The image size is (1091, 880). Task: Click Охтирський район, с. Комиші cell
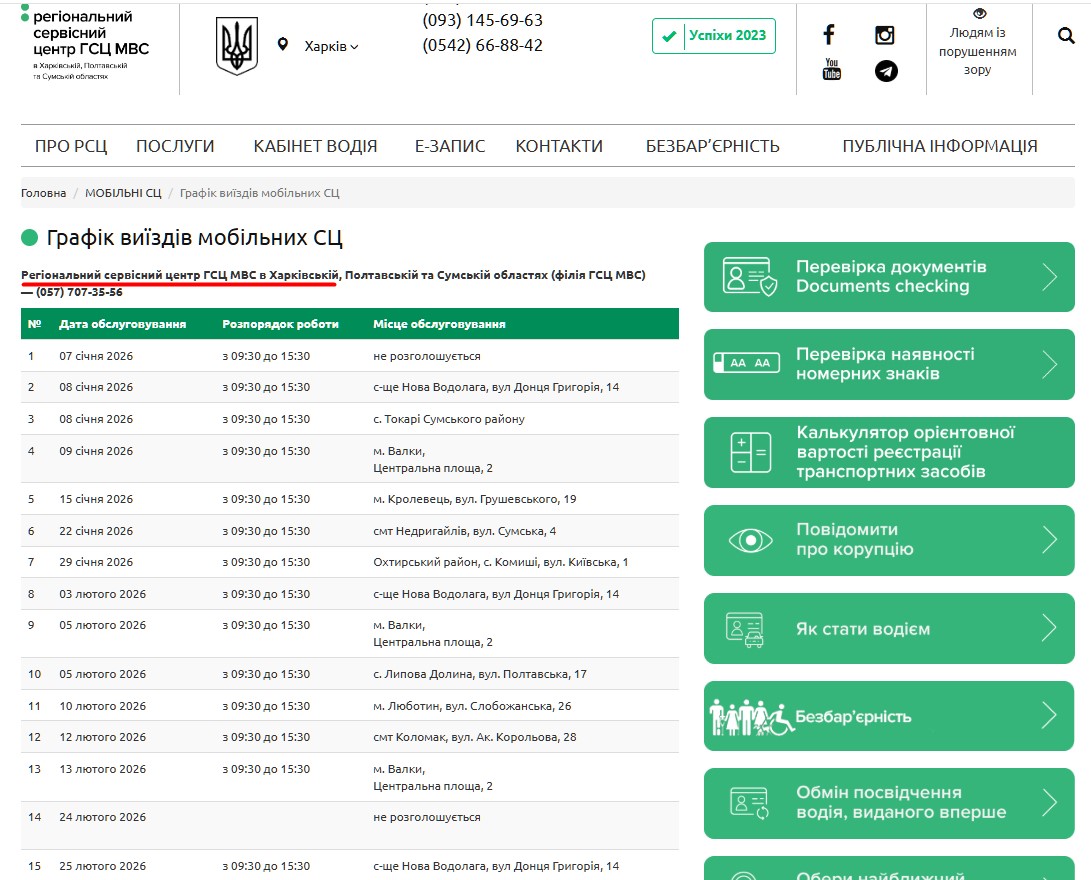(x=500, y=562)
